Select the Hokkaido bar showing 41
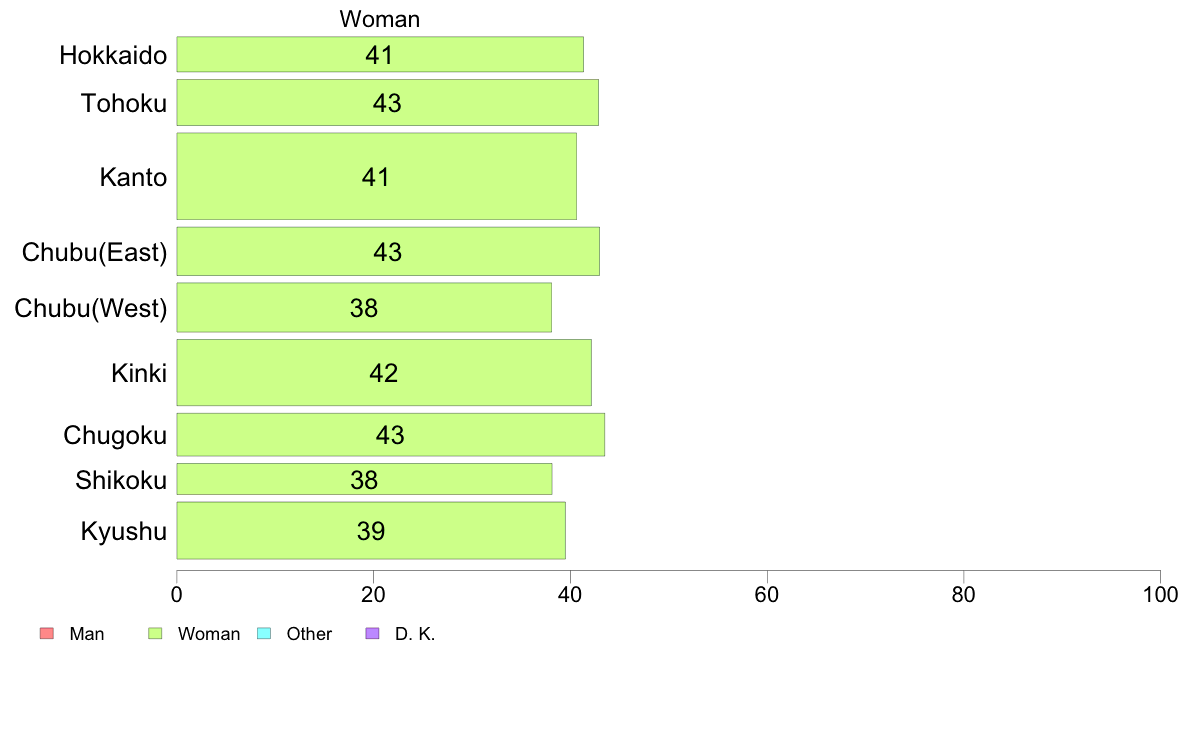The height and width of the screenshot is (736, 1188). [x=380, y=55]
